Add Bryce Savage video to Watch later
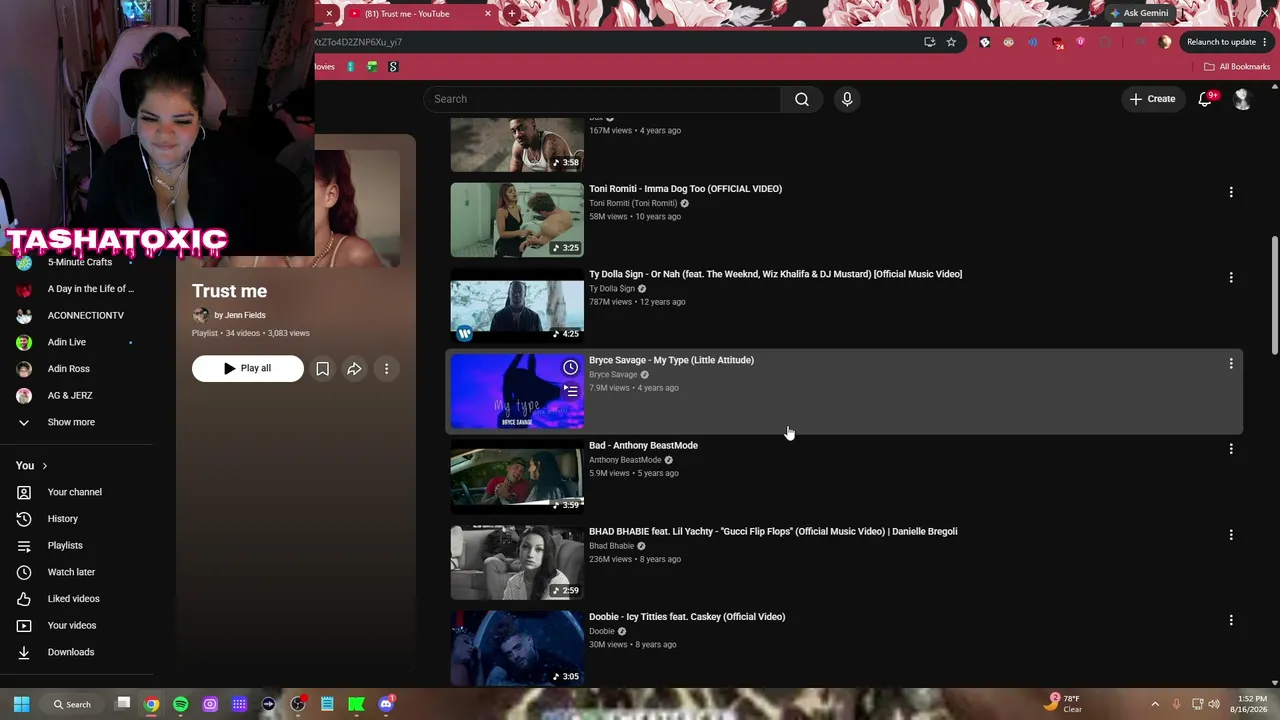This screenshot has height=720, width=1280. (570, 367)
